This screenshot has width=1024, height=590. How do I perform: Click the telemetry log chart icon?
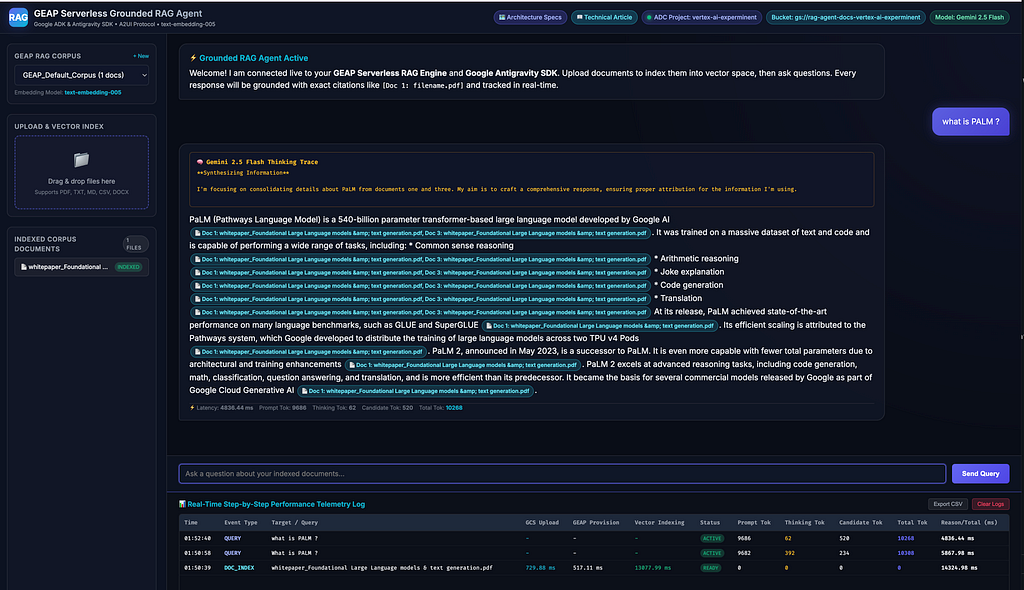click(x=182, y=504)
